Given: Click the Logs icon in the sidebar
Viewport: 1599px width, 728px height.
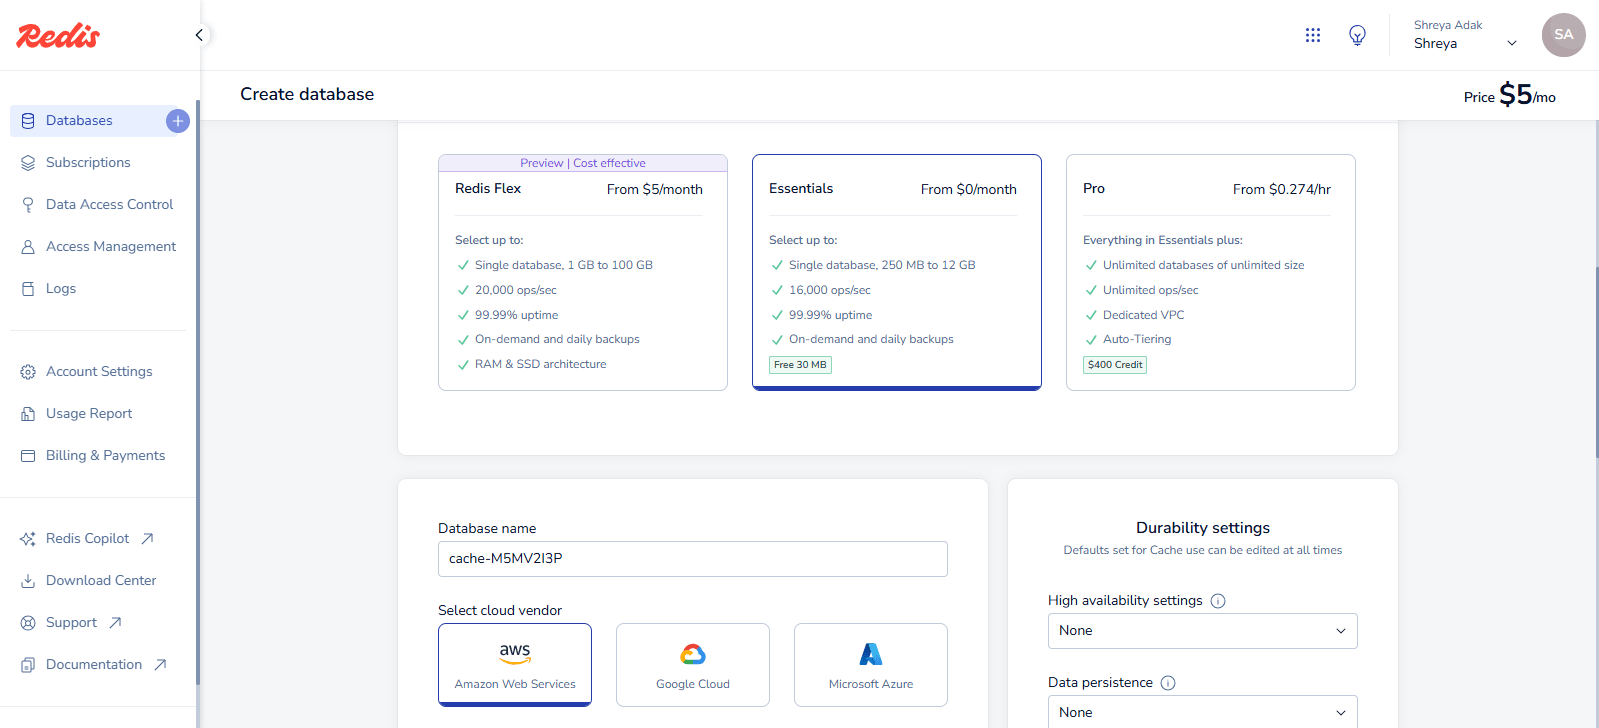Looking at the screenshot, I should click(x=28, y=289).
